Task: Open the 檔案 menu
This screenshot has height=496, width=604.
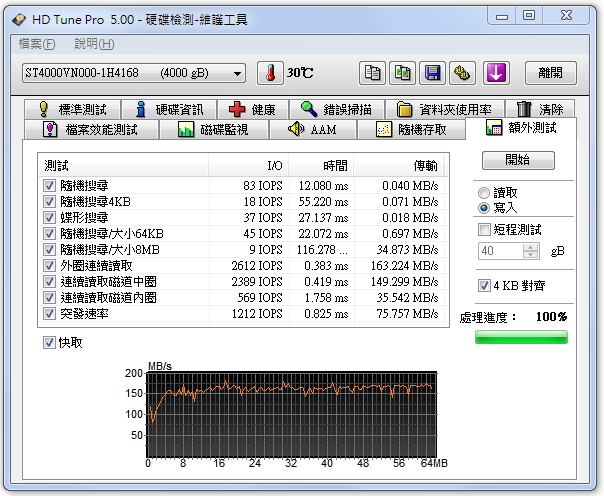Action: (x=37, y=44)
